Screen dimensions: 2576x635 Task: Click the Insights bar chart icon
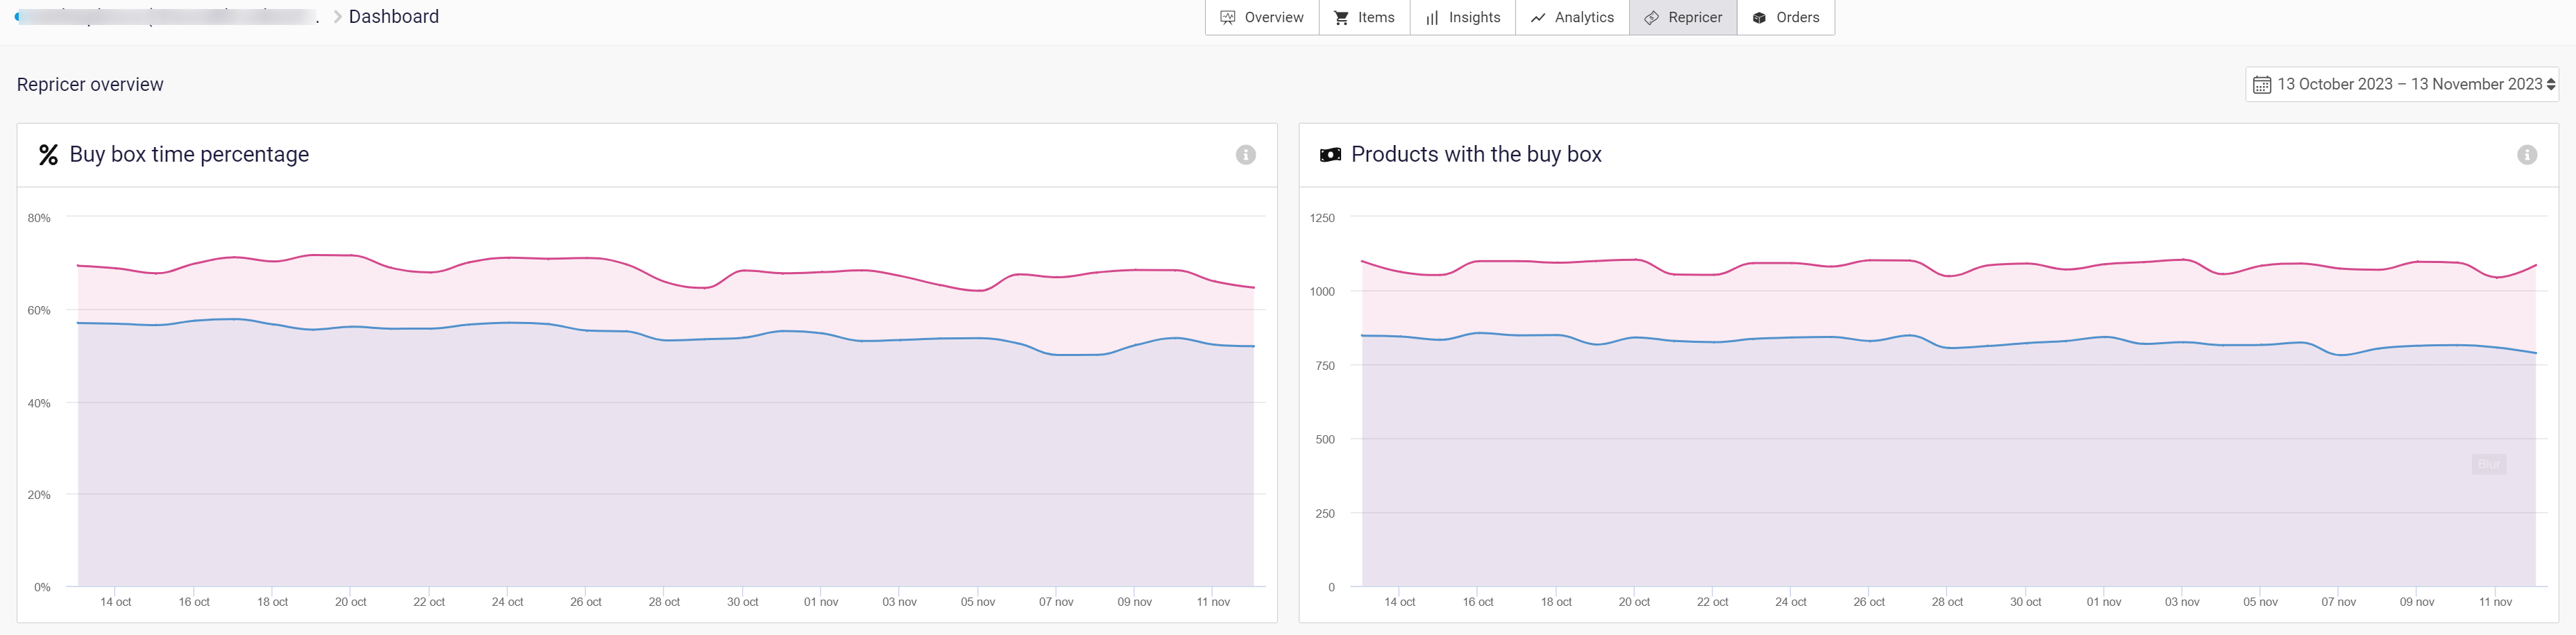click(x=1432, y=18)
